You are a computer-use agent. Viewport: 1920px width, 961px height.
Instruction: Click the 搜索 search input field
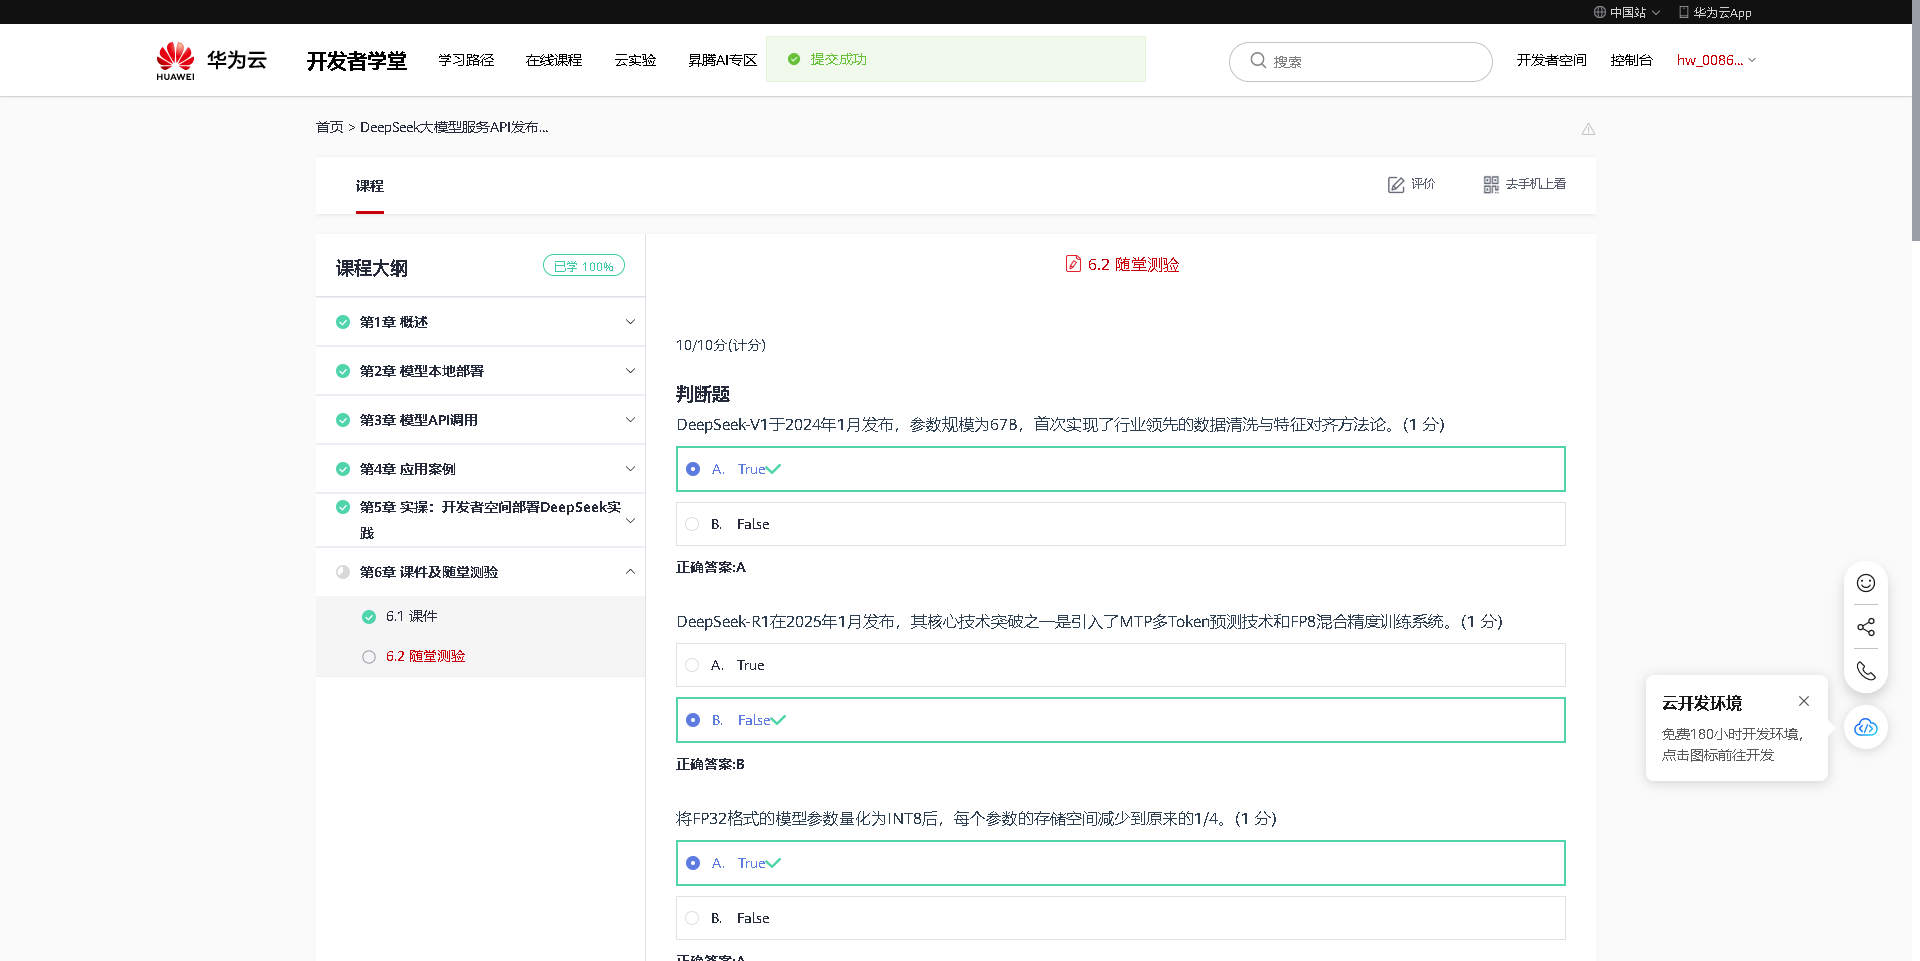(1361, 61)
